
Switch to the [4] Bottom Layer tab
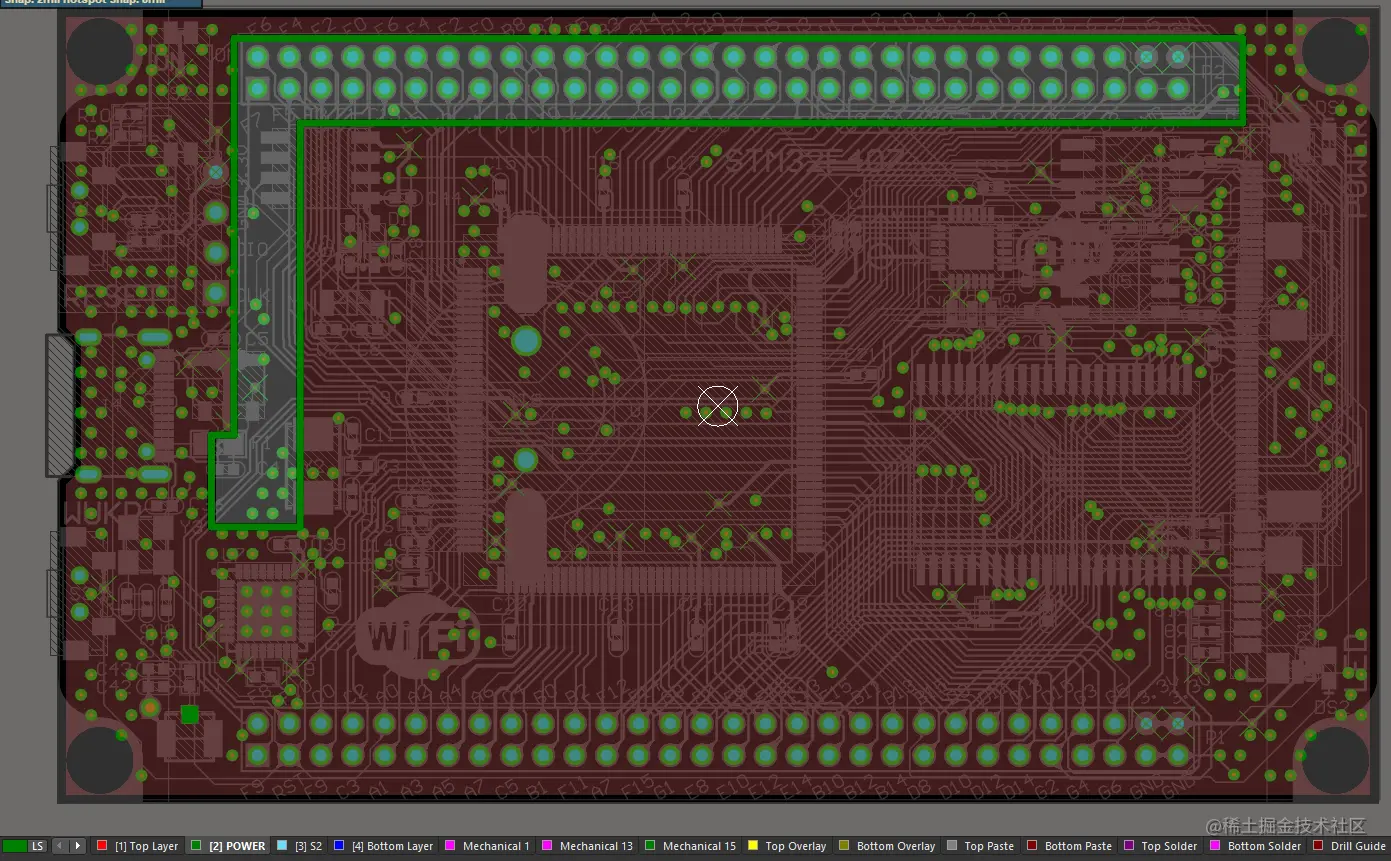383,846
